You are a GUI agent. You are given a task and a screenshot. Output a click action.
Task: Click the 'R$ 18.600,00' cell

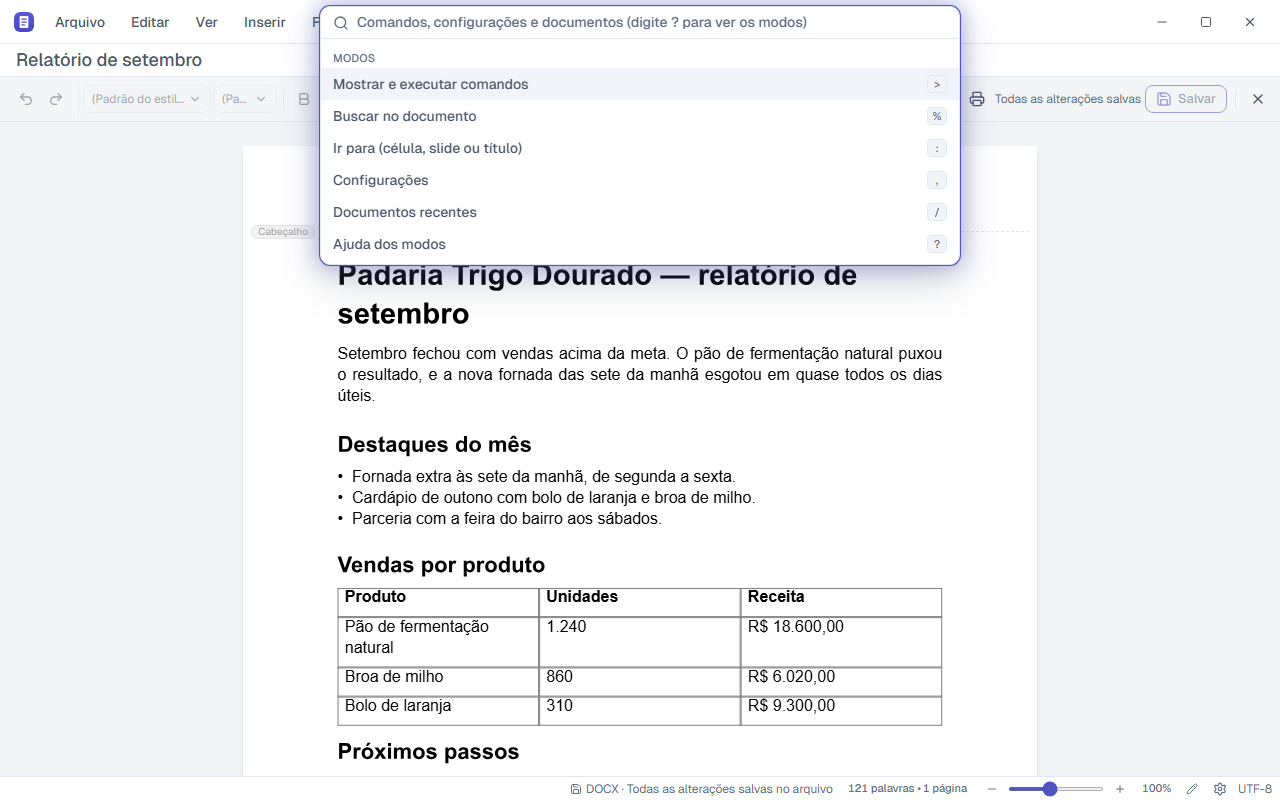coord(841,642)
